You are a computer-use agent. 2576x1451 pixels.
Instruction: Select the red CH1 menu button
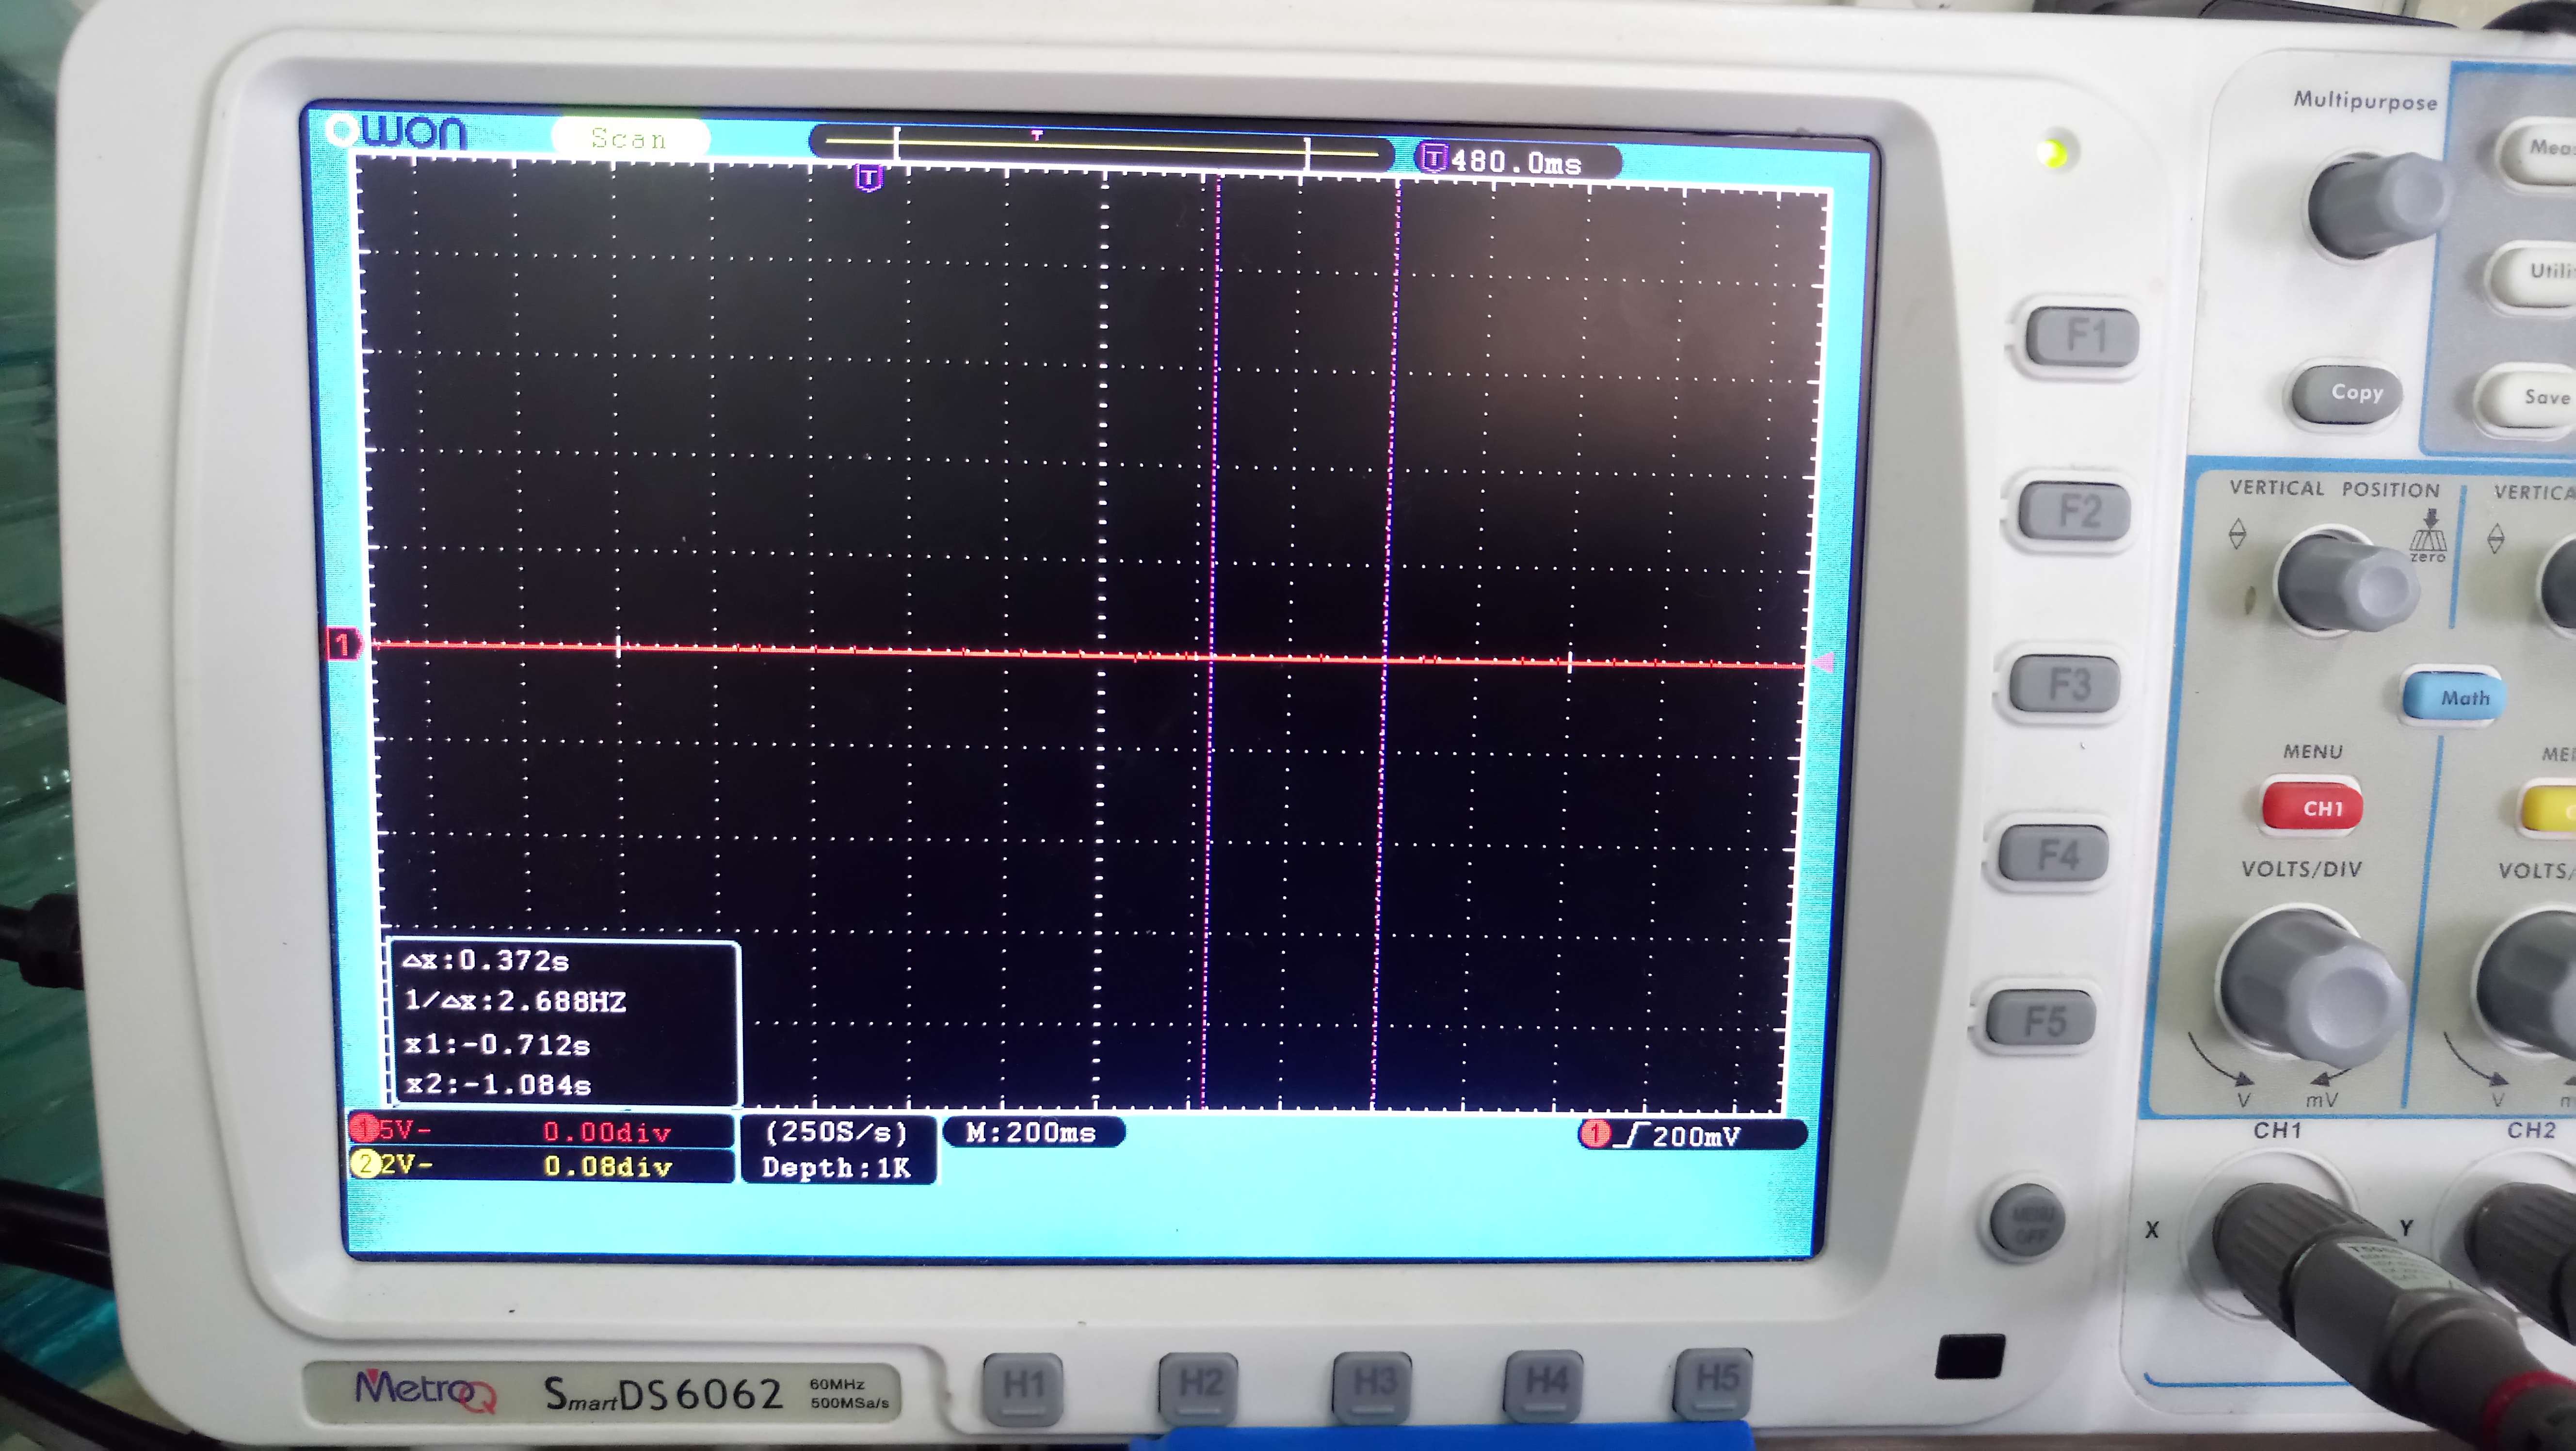point(2313,807)
